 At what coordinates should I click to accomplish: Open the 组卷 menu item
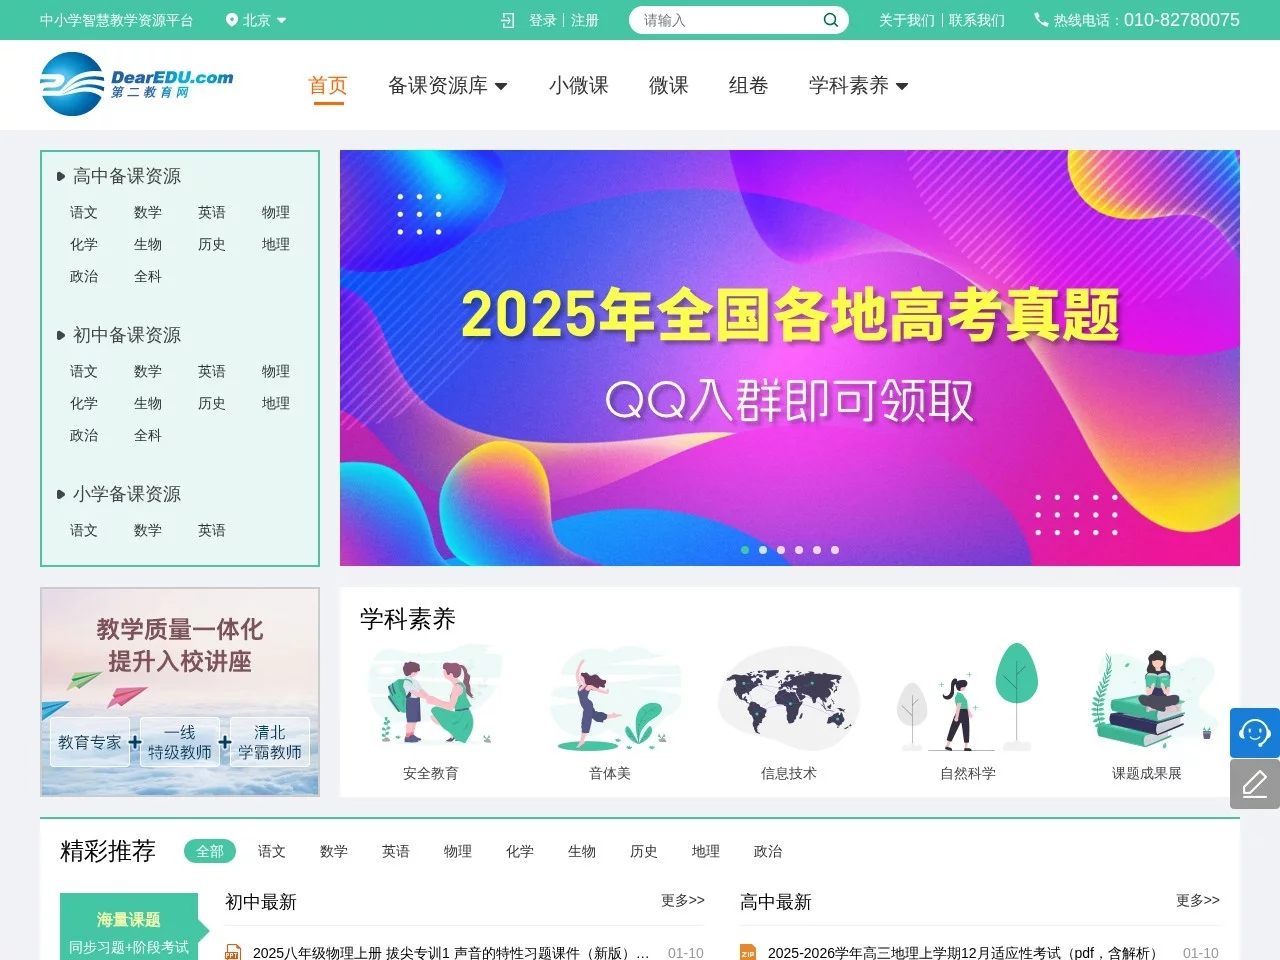pos(747,85)
